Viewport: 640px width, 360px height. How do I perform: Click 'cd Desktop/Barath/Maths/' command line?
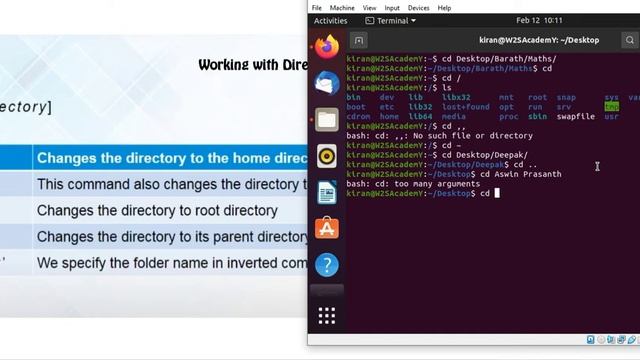(499, 59)
